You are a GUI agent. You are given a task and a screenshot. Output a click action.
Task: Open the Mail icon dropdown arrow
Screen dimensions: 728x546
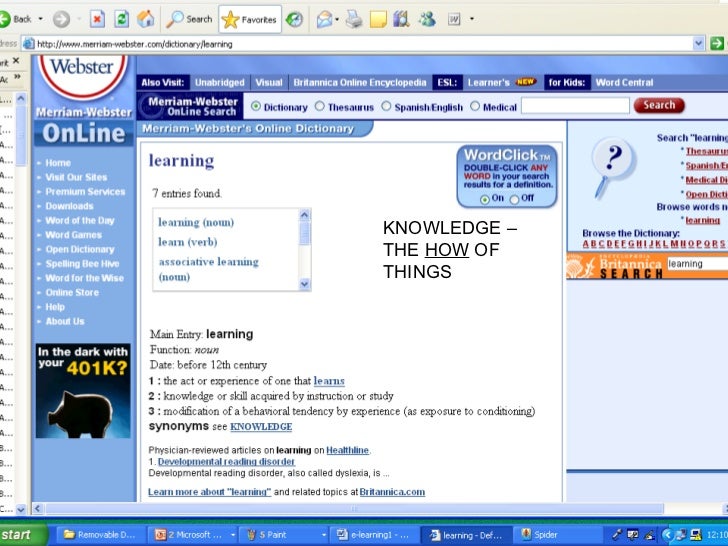pyautogui.click(x=337, y=20)
